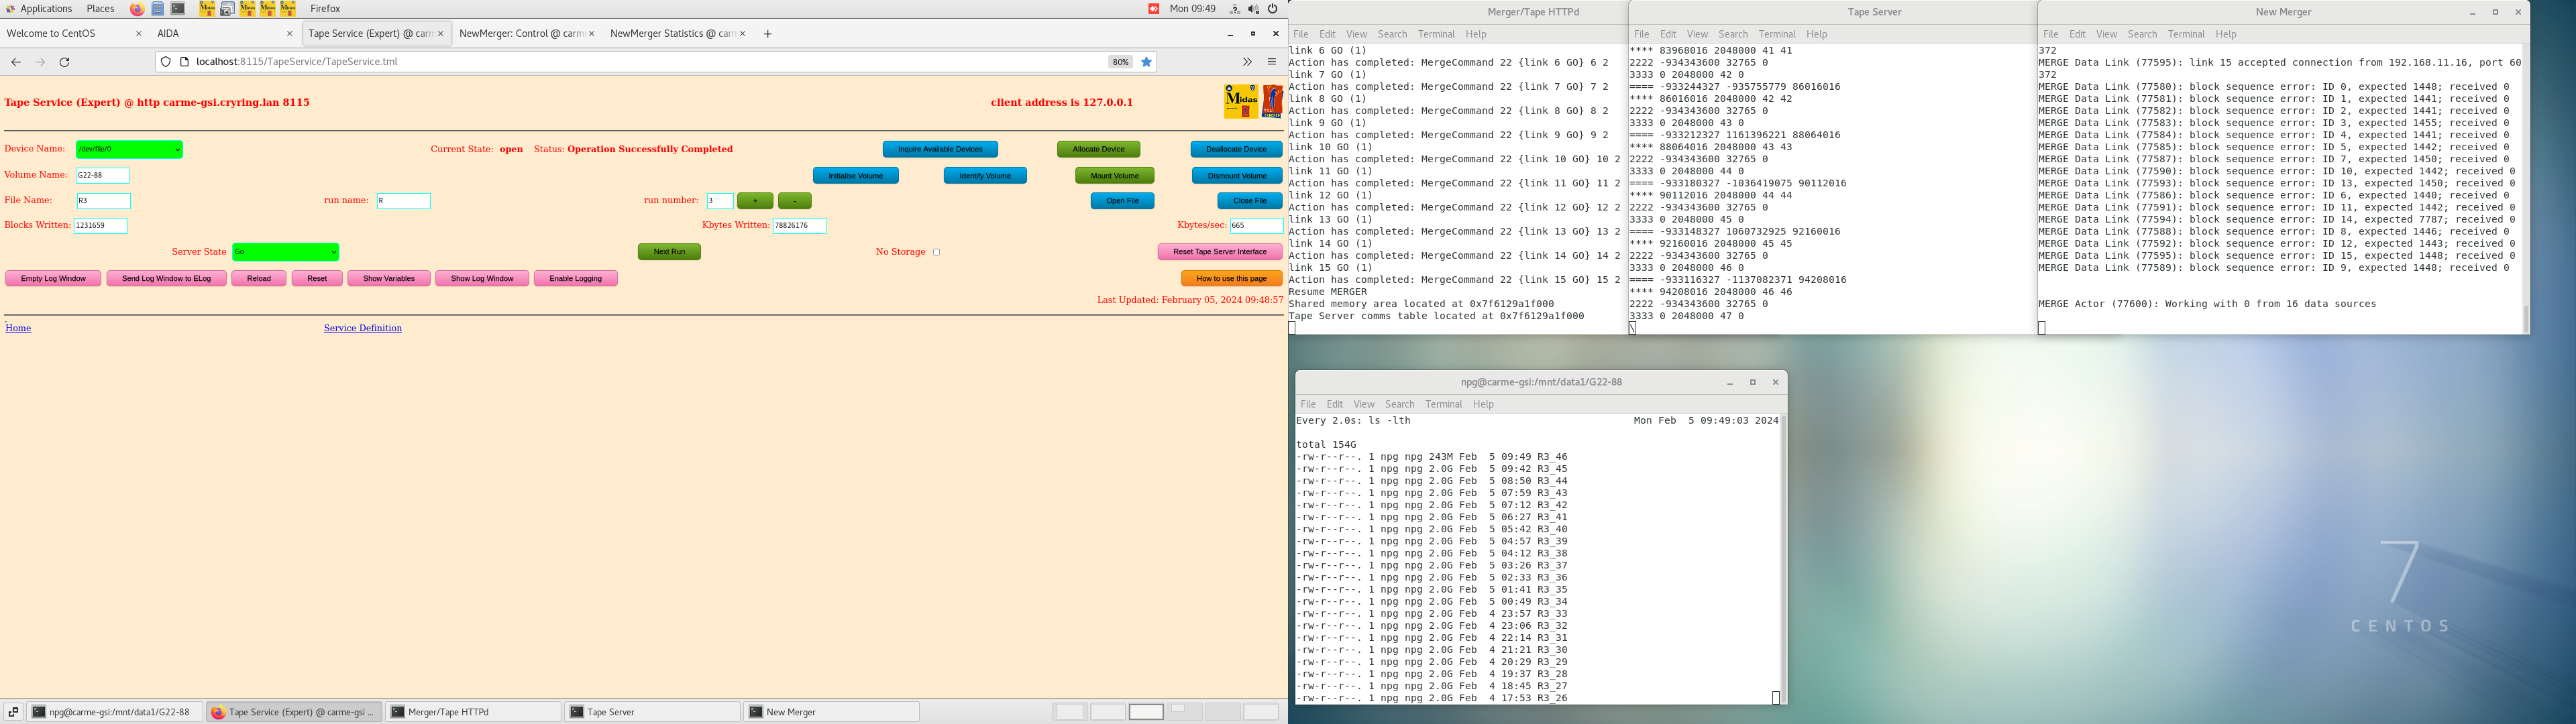Click the Mount Volume button

pos(1114,176)
